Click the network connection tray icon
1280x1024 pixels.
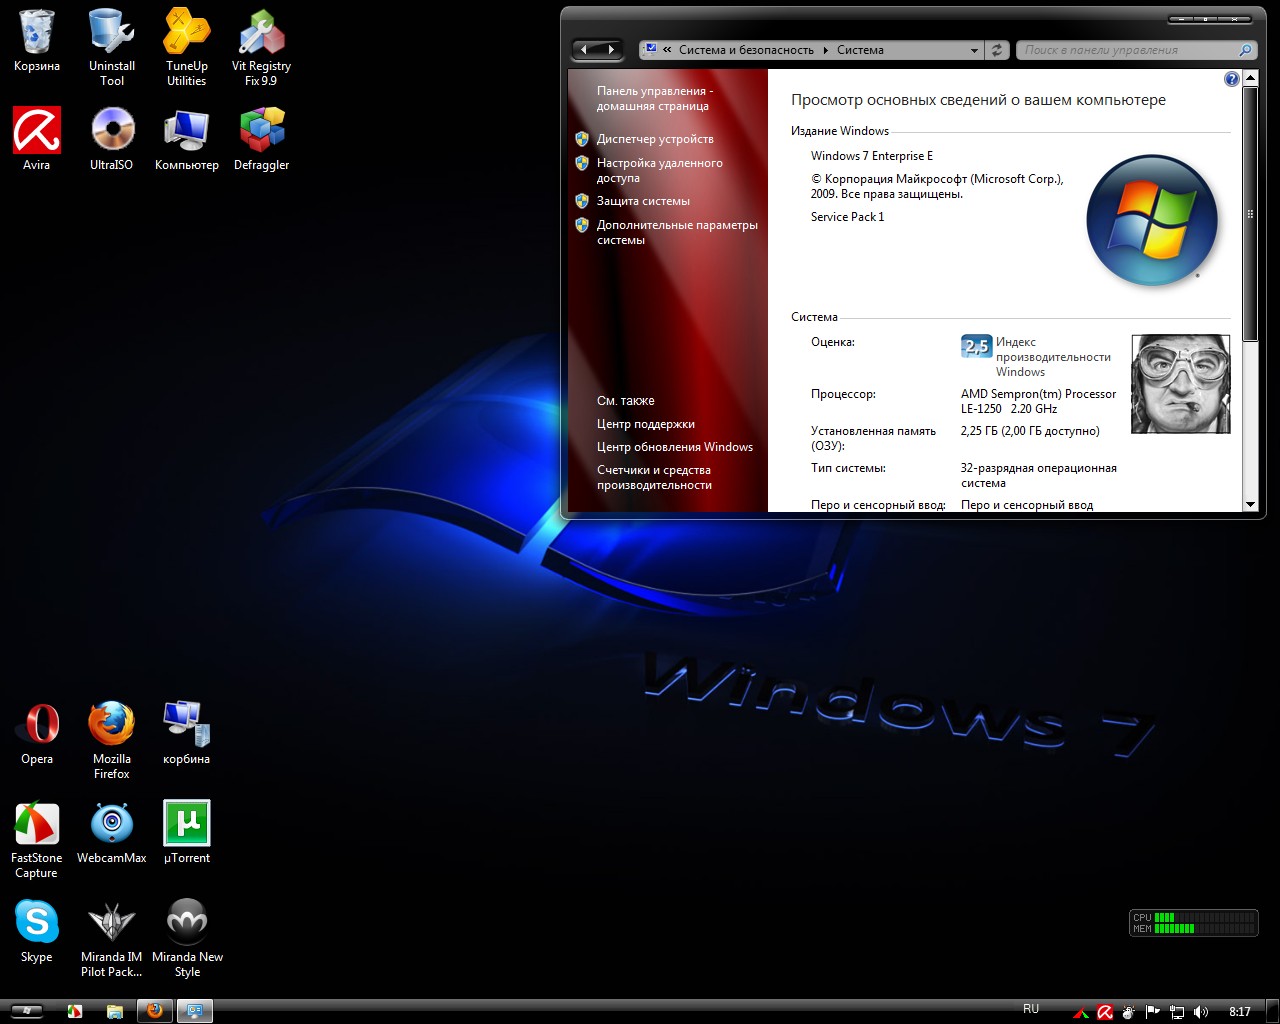[x=1177, y=1012]
